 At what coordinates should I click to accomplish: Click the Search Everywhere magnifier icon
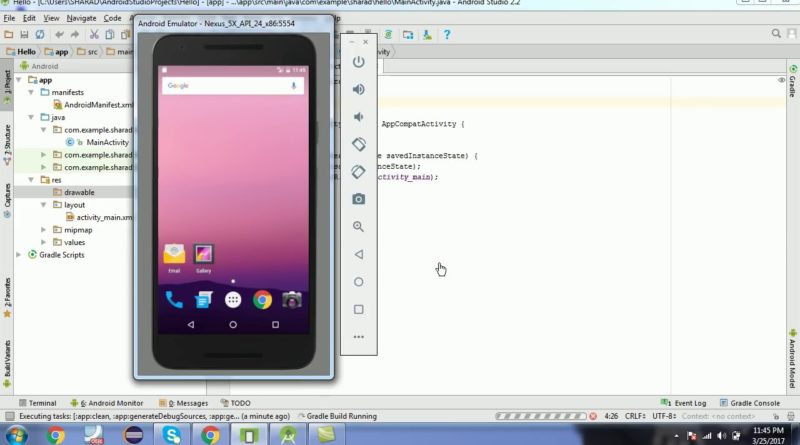[x=776, y=34]
